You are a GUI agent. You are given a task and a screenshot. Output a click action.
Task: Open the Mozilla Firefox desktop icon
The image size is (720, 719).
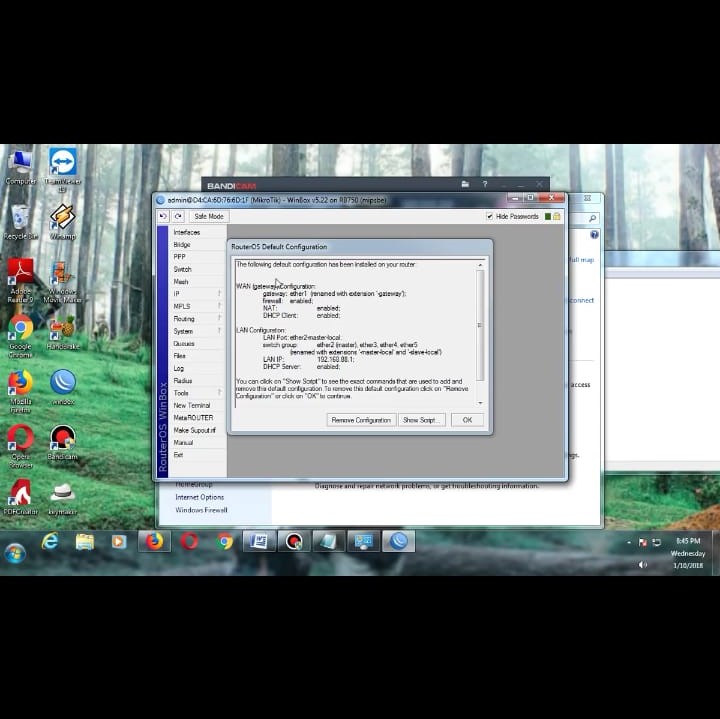(20, 392)
